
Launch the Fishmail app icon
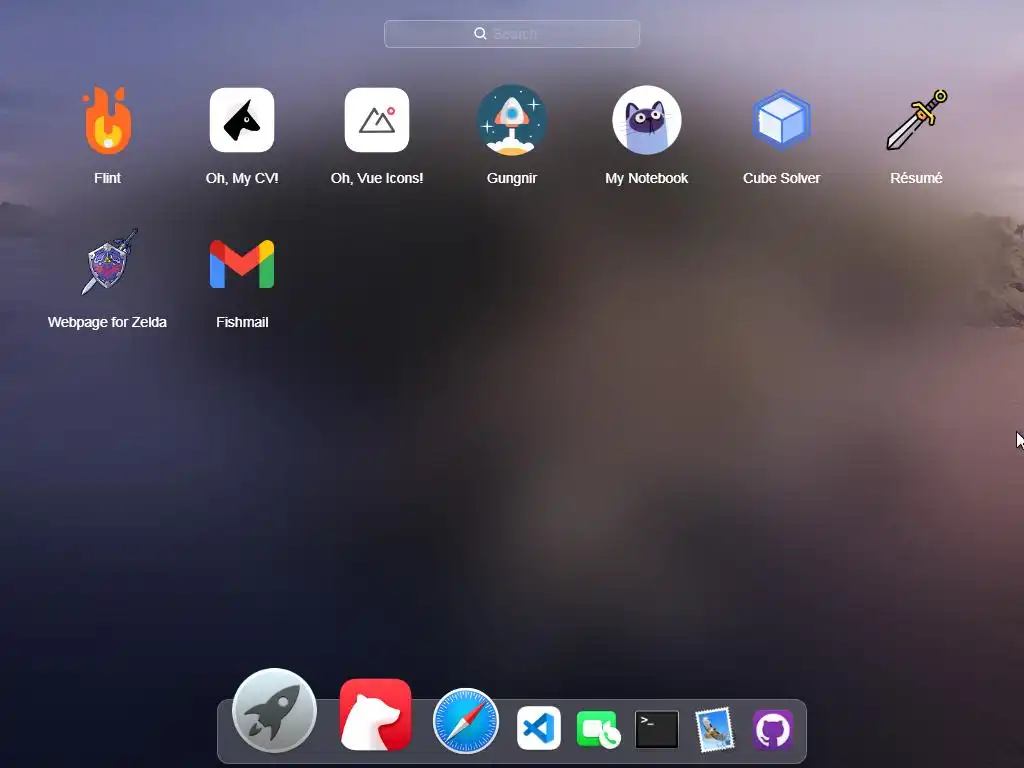242,264
